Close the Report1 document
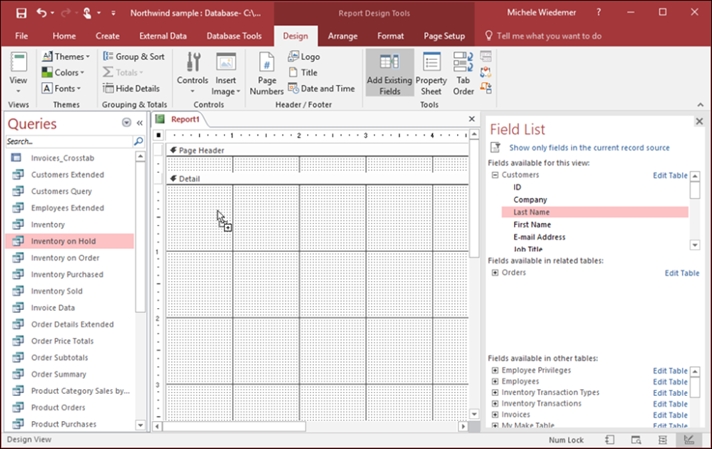The height and width of the screenshot is (449, 712). pyautogui.click(x=472, y=119)
